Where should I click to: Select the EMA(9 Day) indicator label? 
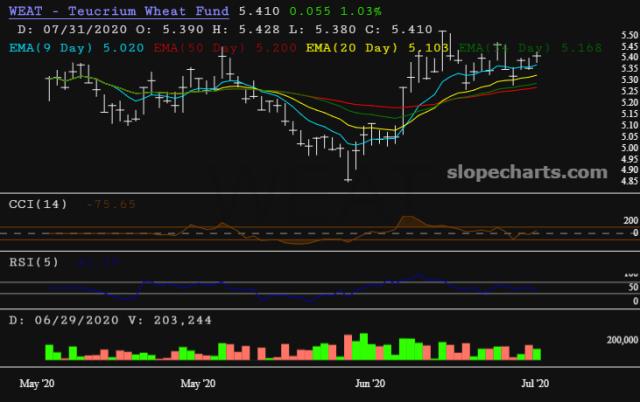click(49, 47)
